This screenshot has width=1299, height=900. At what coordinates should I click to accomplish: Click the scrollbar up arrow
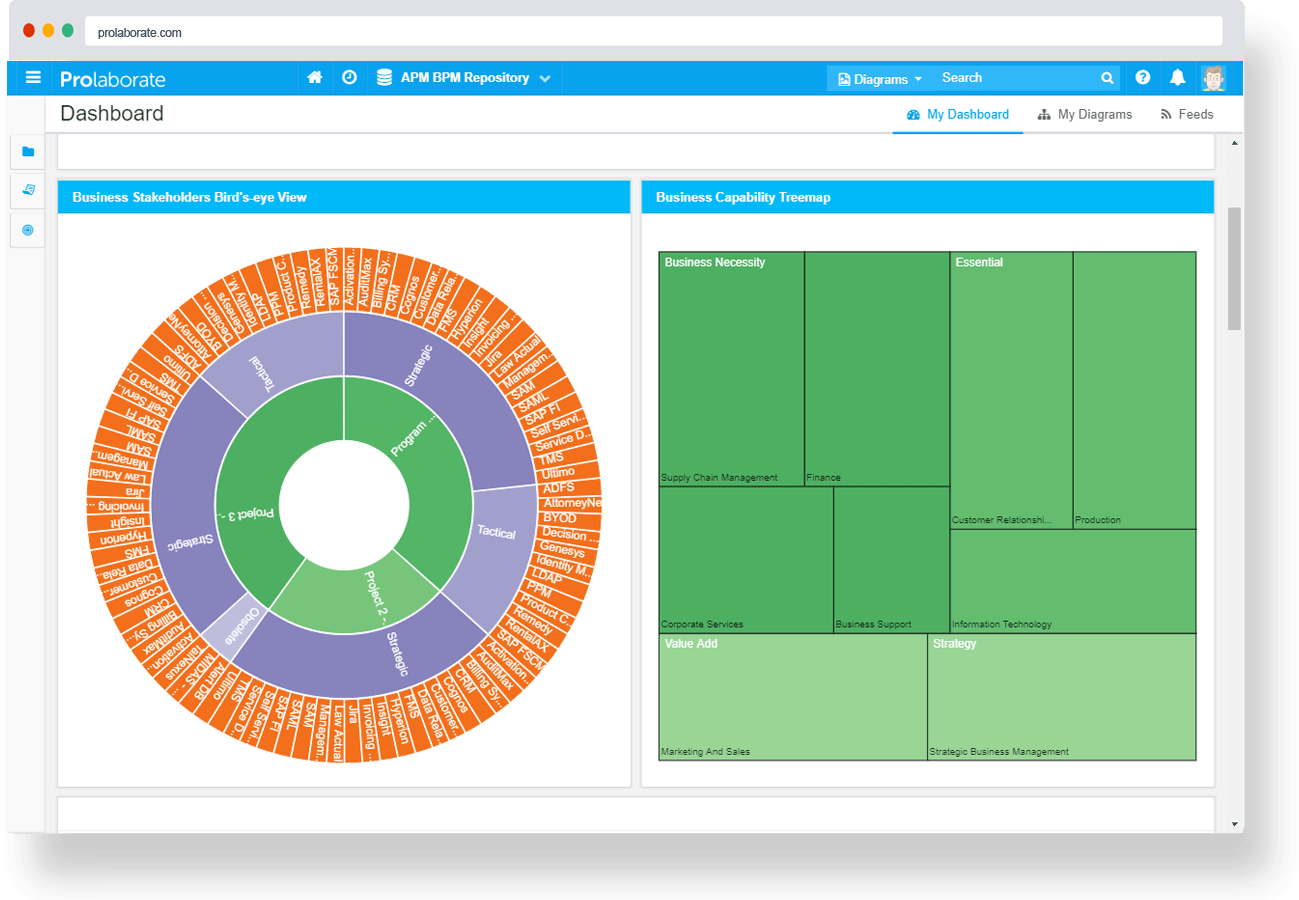coord(1234,144)
